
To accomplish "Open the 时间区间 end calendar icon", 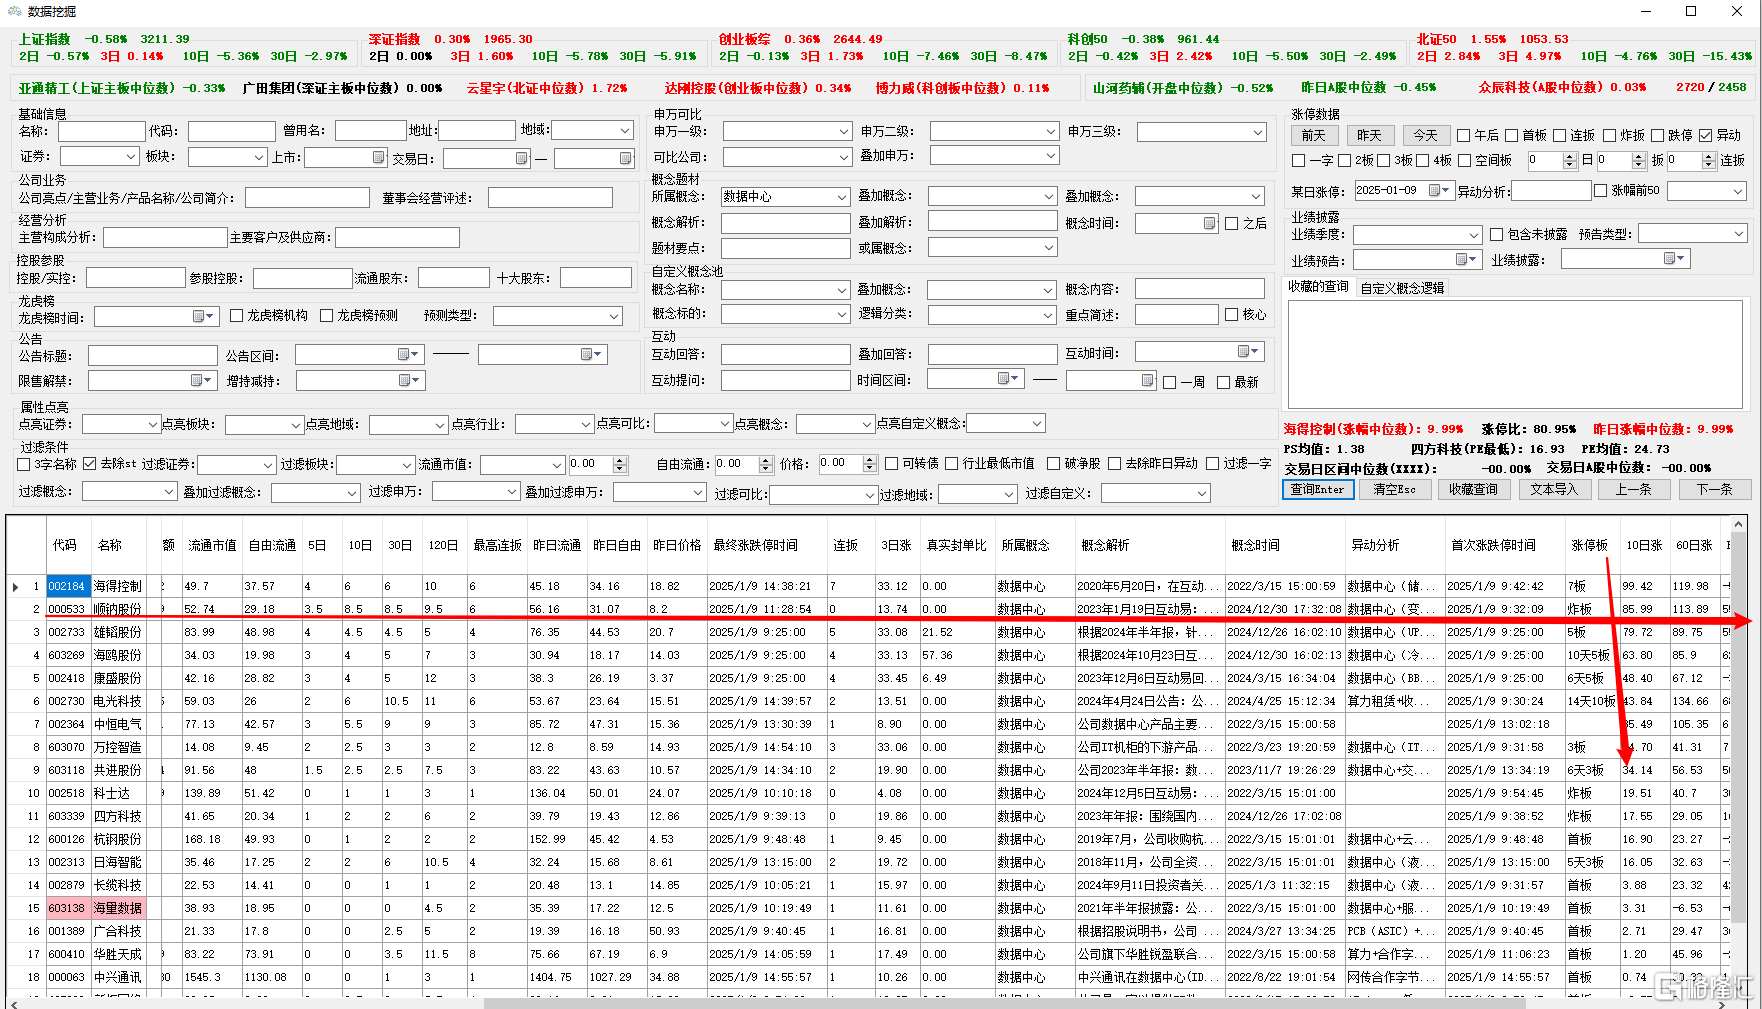I will coord(1147,380).
